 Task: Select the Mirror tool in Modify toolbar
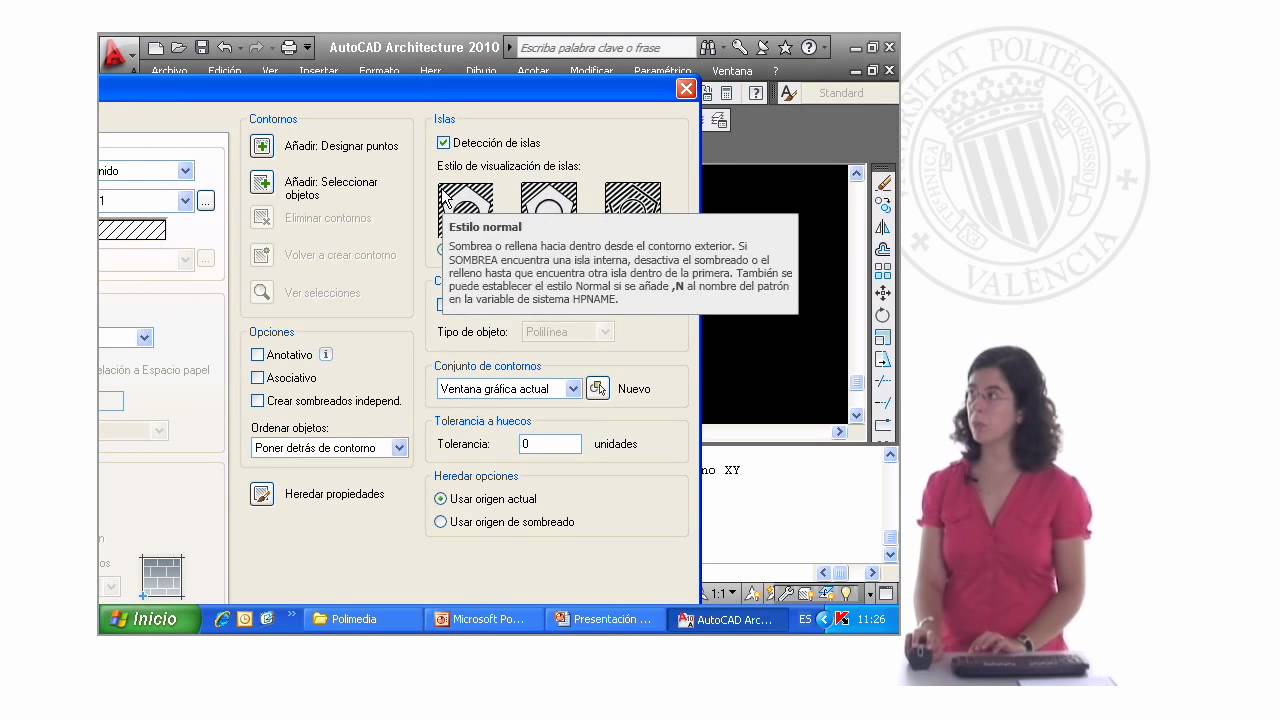(883, 227)
